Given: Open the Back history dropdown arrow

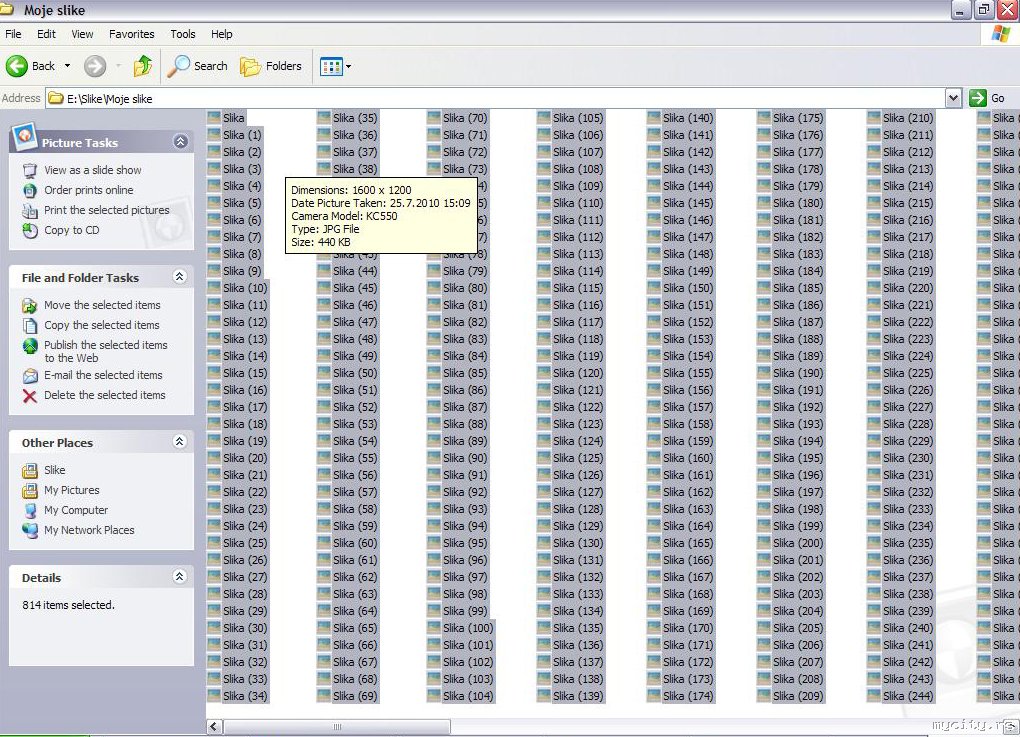Looking at the screenshot, I should coord(68,66).
